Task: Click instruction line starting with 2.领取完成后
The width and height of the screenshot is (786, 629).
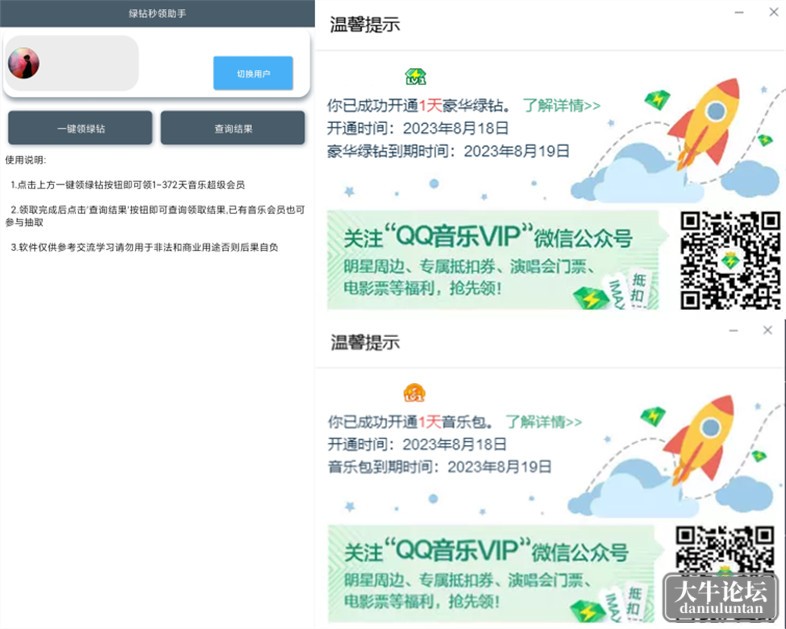Action: [x=155, y=216]
